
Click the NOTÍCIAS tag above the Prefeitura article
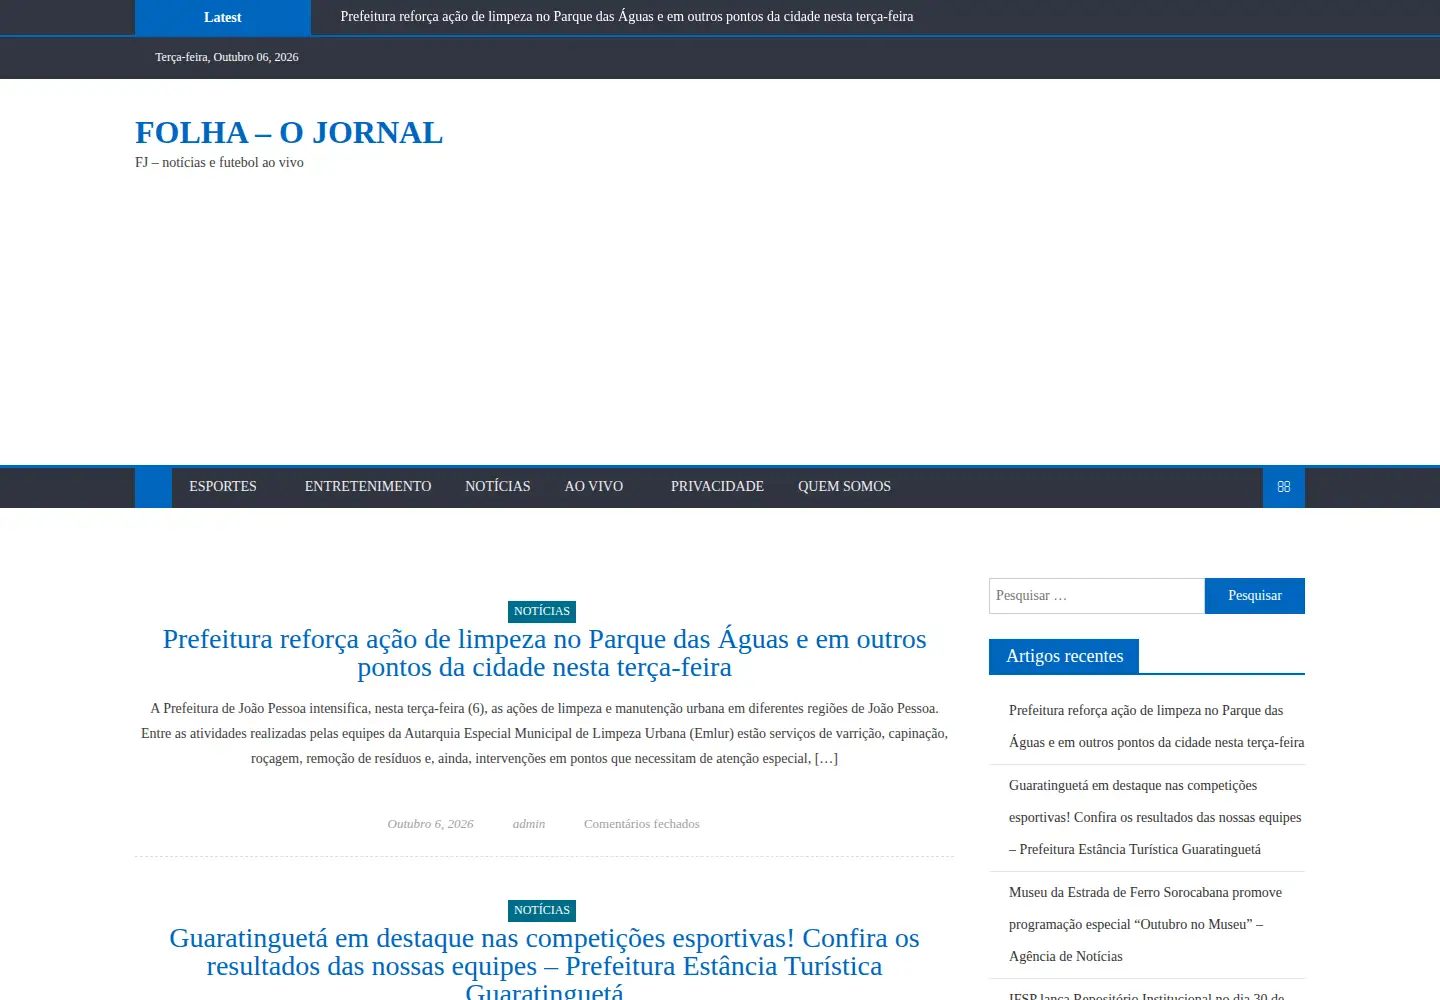tap(542, 611)
